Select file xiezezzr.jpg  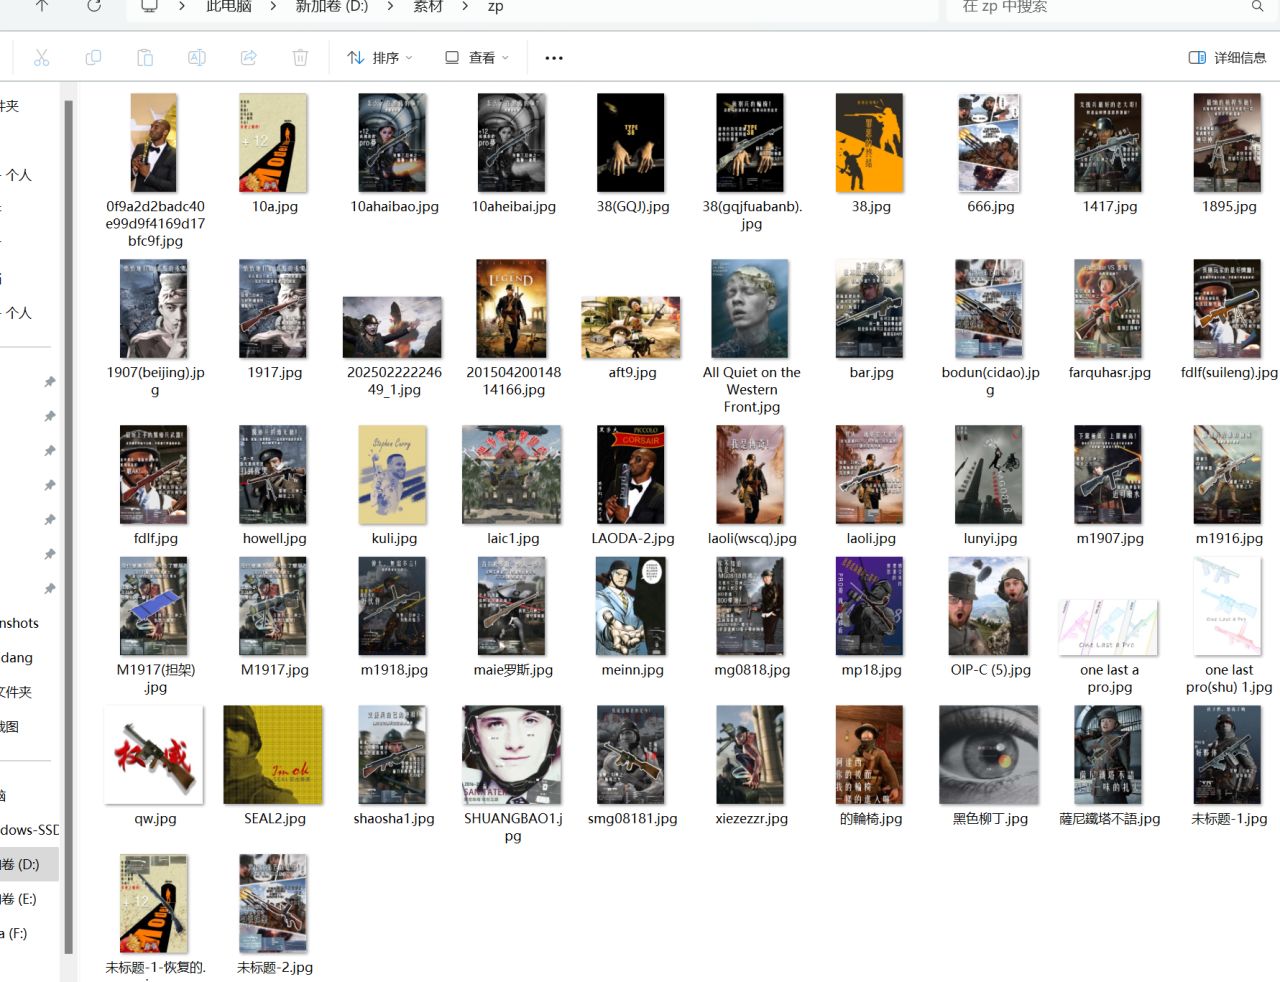coord(751,766)
